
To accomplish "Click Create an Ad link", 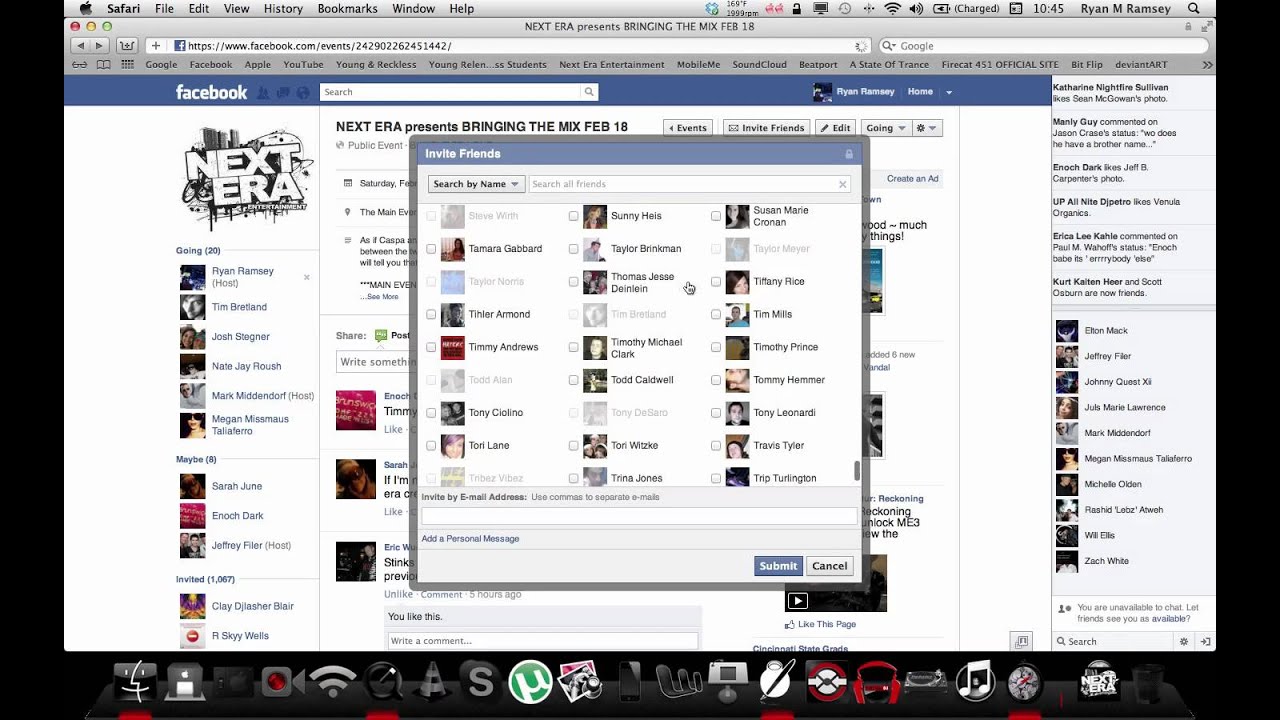I will [912, 179].
